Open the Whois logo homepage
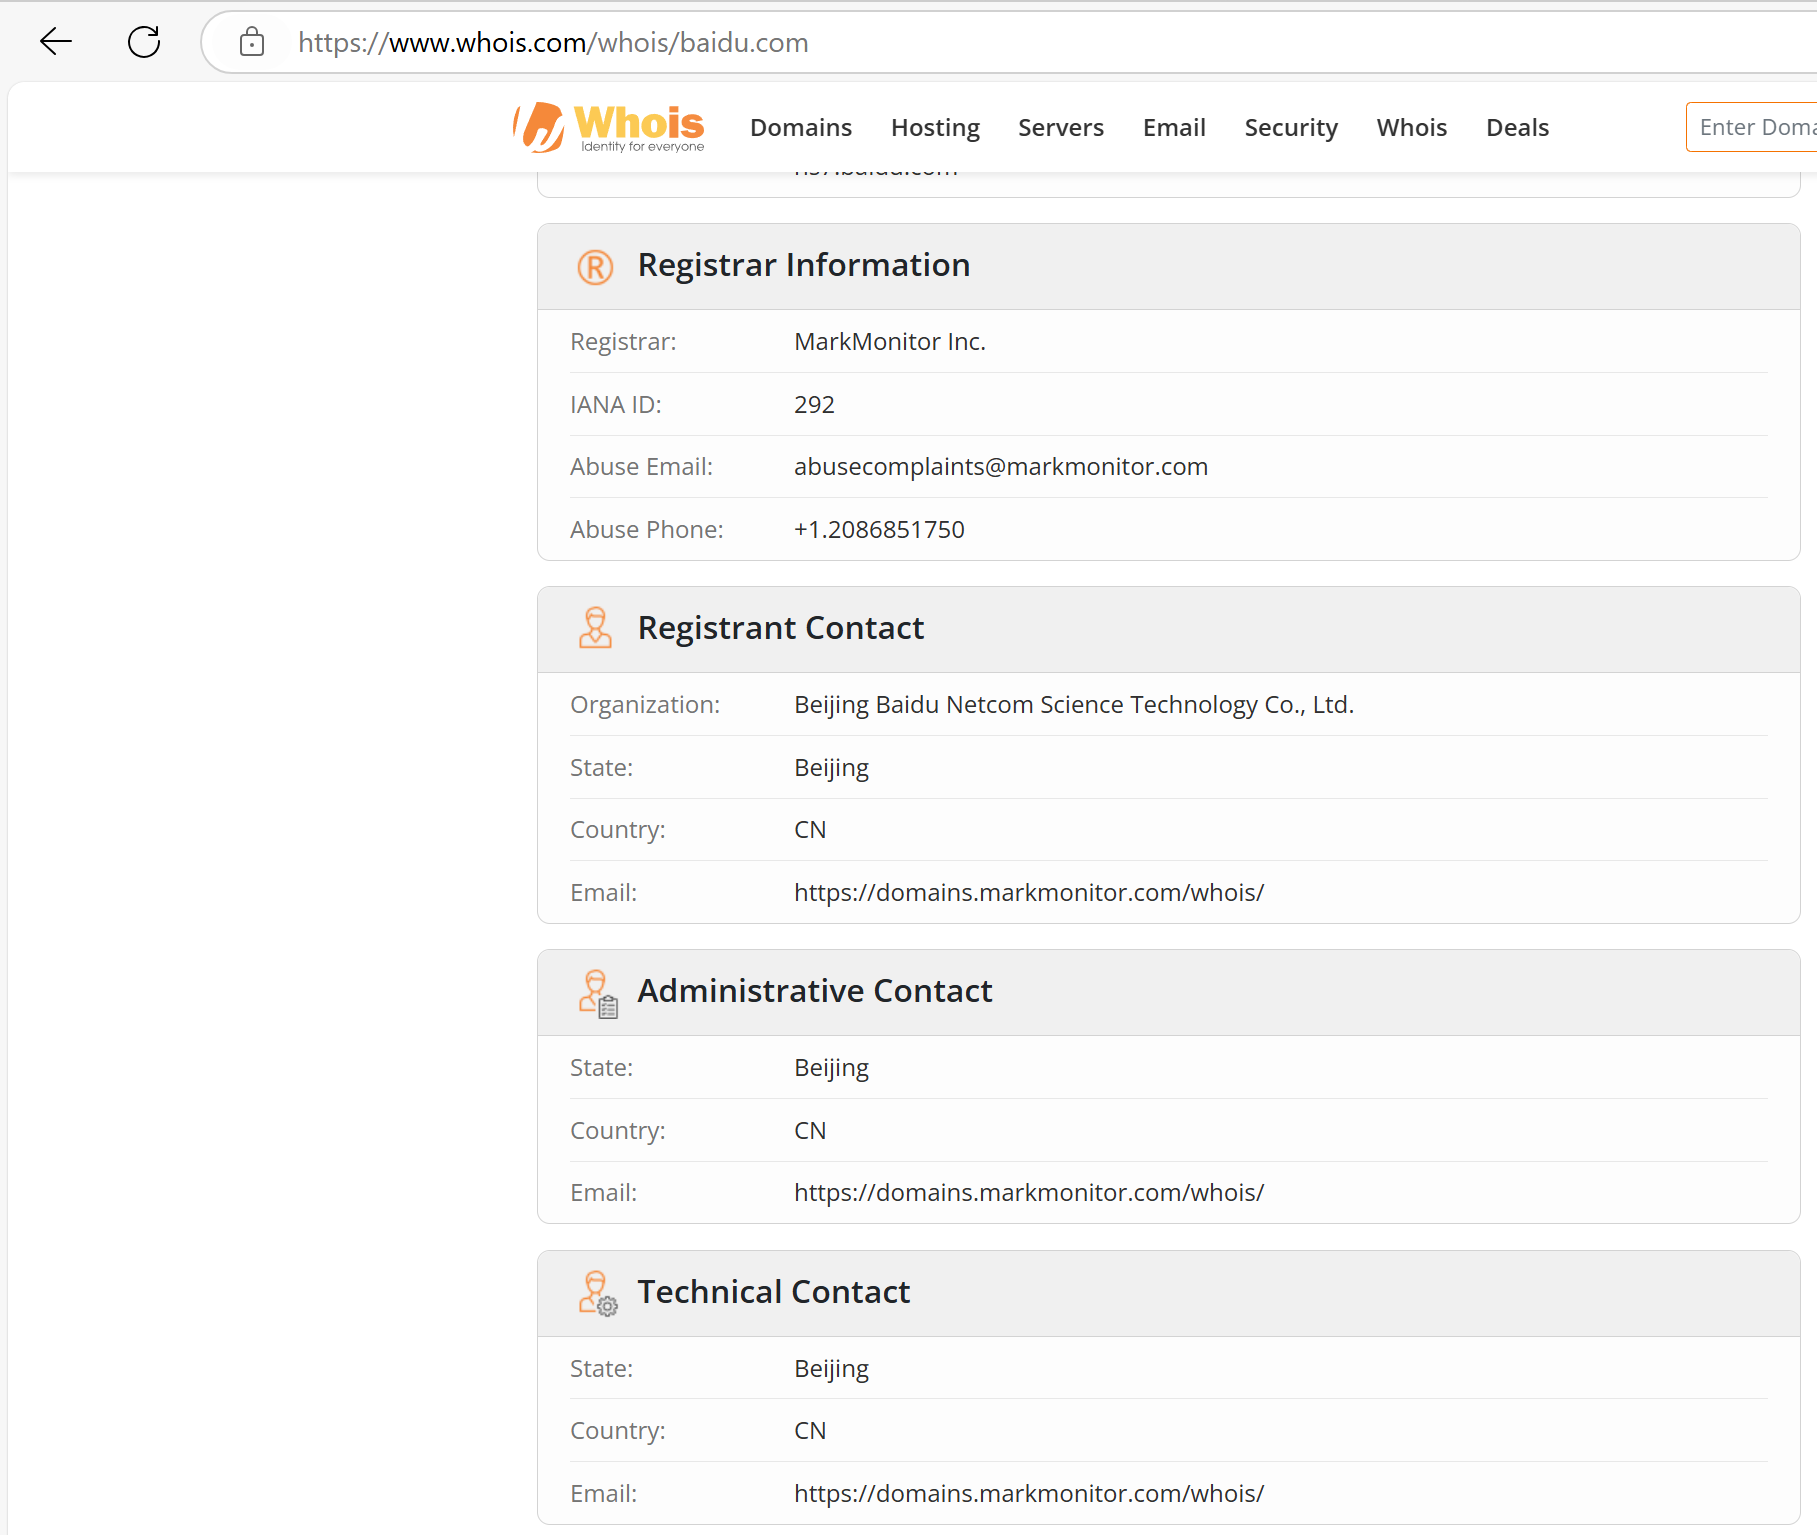Image resolution: width=1817 pixels, height=1535 pixels. point(609,128)
